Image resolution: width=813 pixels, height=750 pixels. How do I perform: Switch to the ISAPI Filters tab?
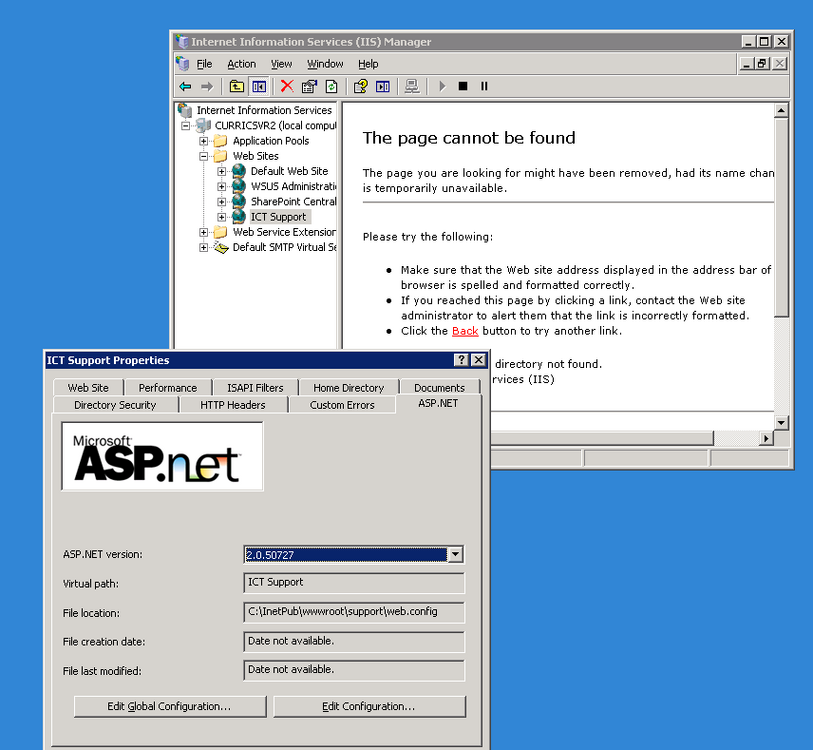click(255, 387)
